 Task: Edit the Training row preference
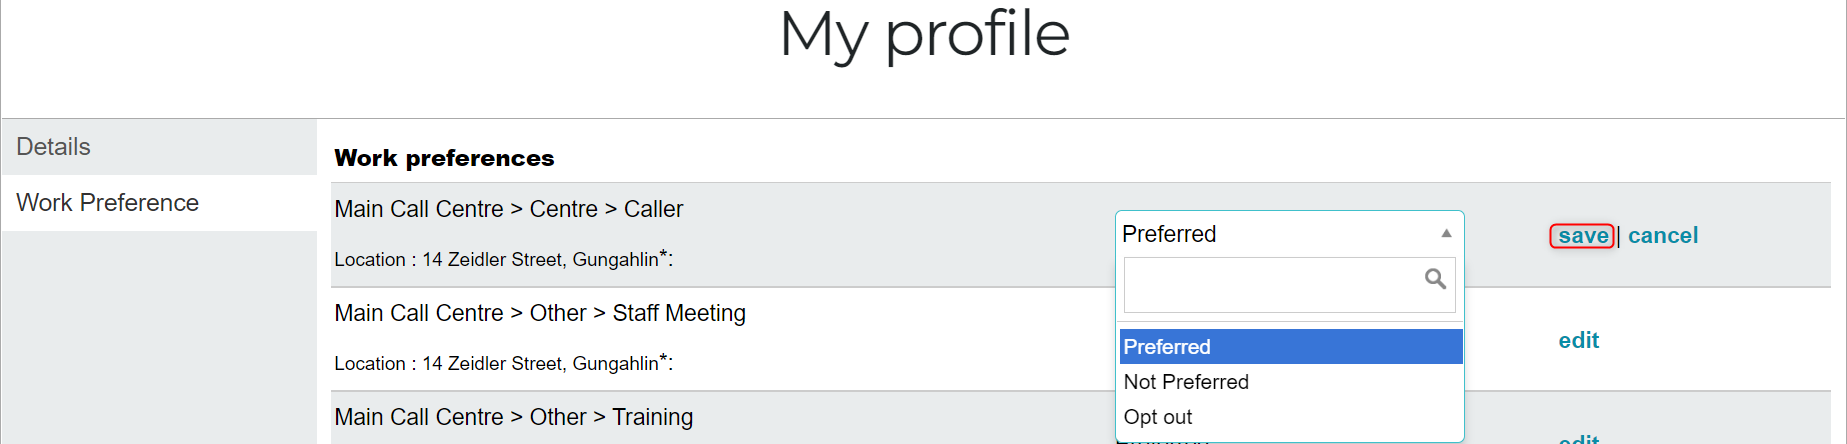pyautogui.click(x=1579, y=438)
